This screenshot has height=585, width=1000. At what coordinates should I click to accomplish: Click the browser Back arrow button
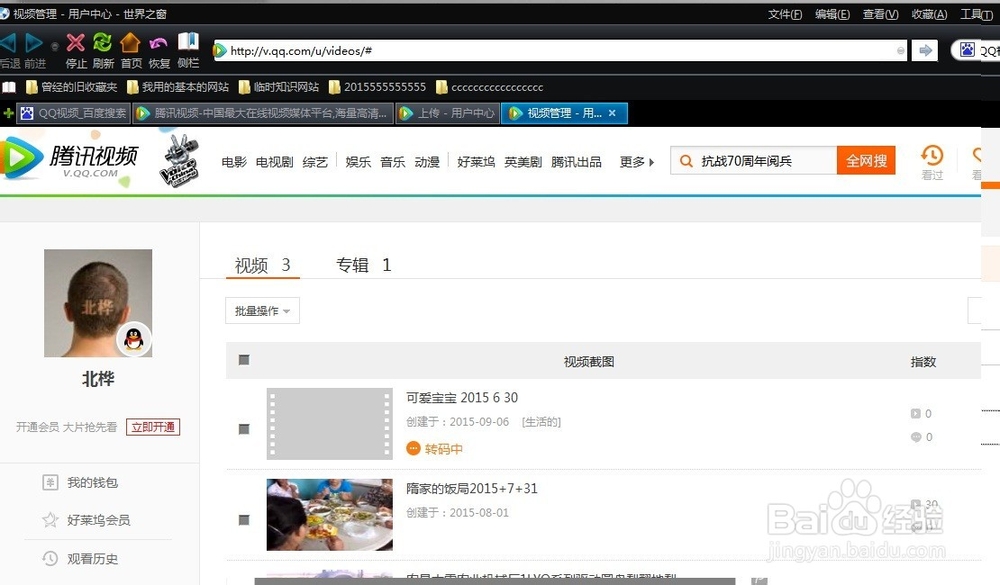8,43
